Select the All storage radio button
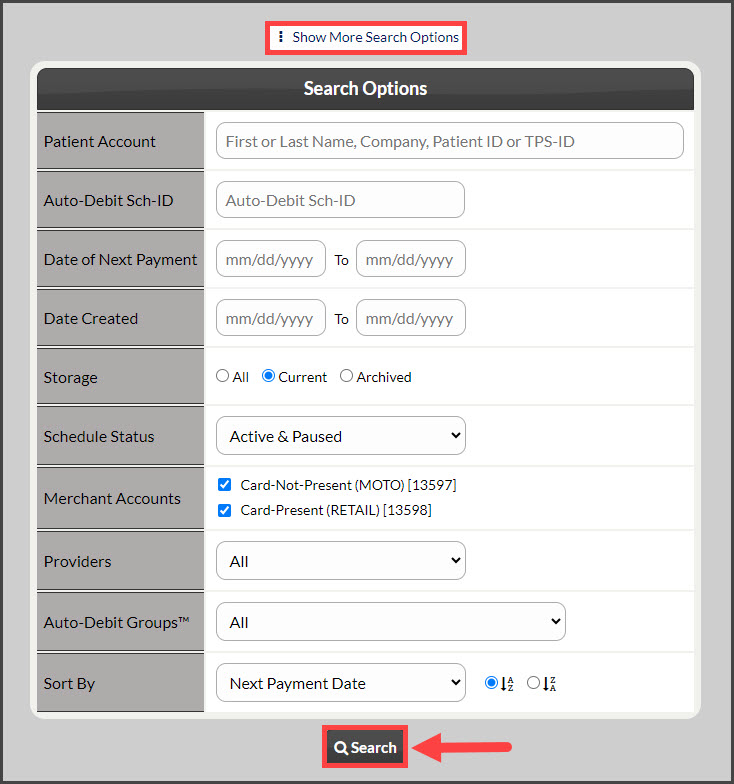This screenshot has width=734, height=784. [x=222, y=376]
